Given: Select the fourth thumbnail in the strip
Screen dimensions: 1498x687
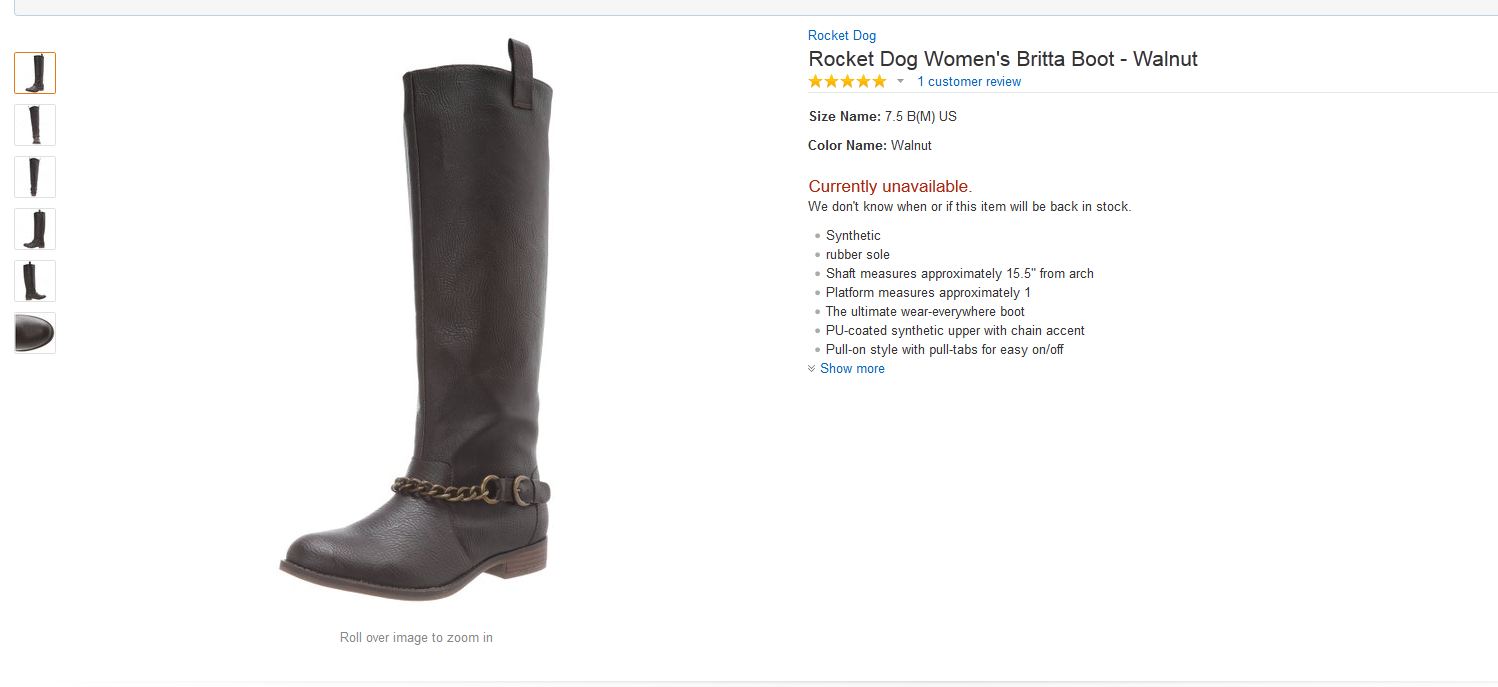Looking at the screenshot, I should coord(35,229).
